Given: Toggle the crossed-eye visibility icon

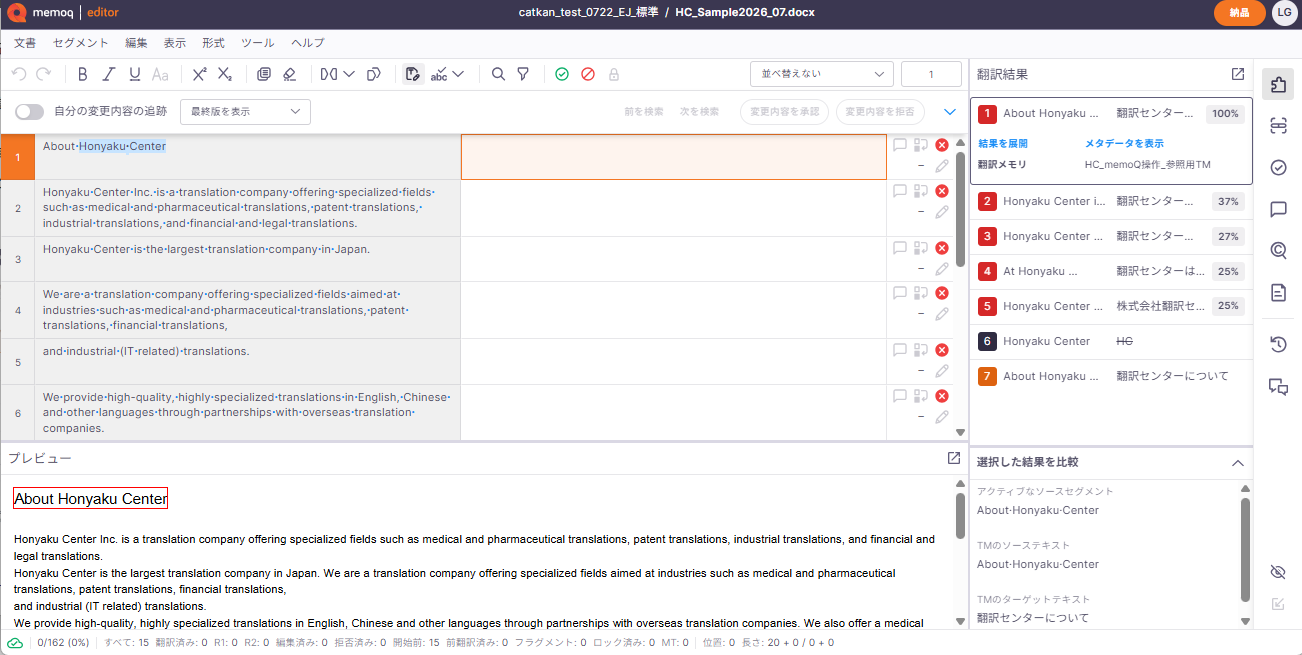Looking at the screenshot, I should click(x=1277, y=572).
